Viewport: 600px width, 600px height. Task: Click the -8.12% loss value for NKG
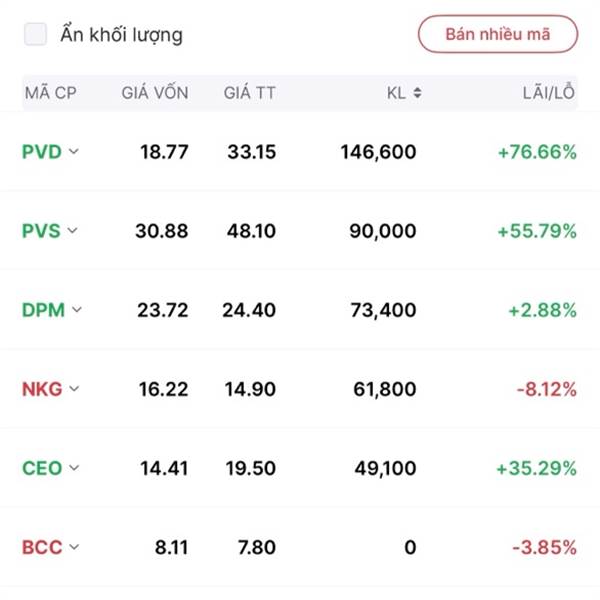click(545, 389)
